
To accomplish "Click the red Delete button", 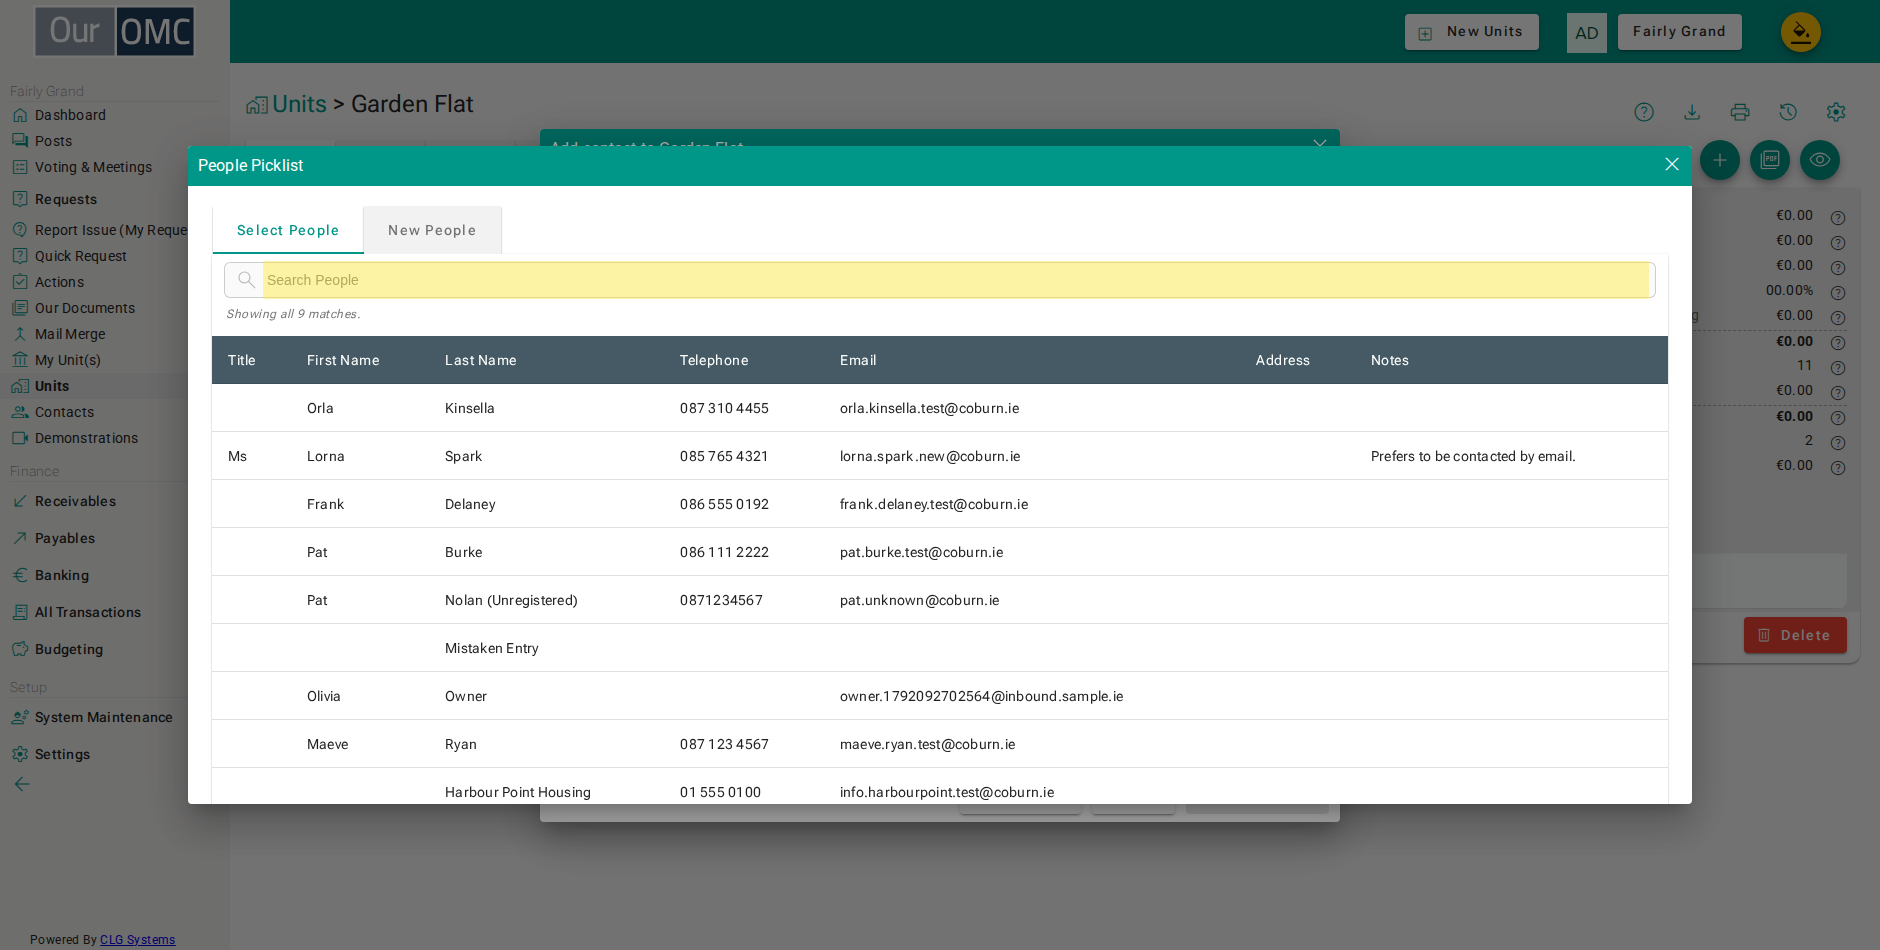I will point(1795,635).
